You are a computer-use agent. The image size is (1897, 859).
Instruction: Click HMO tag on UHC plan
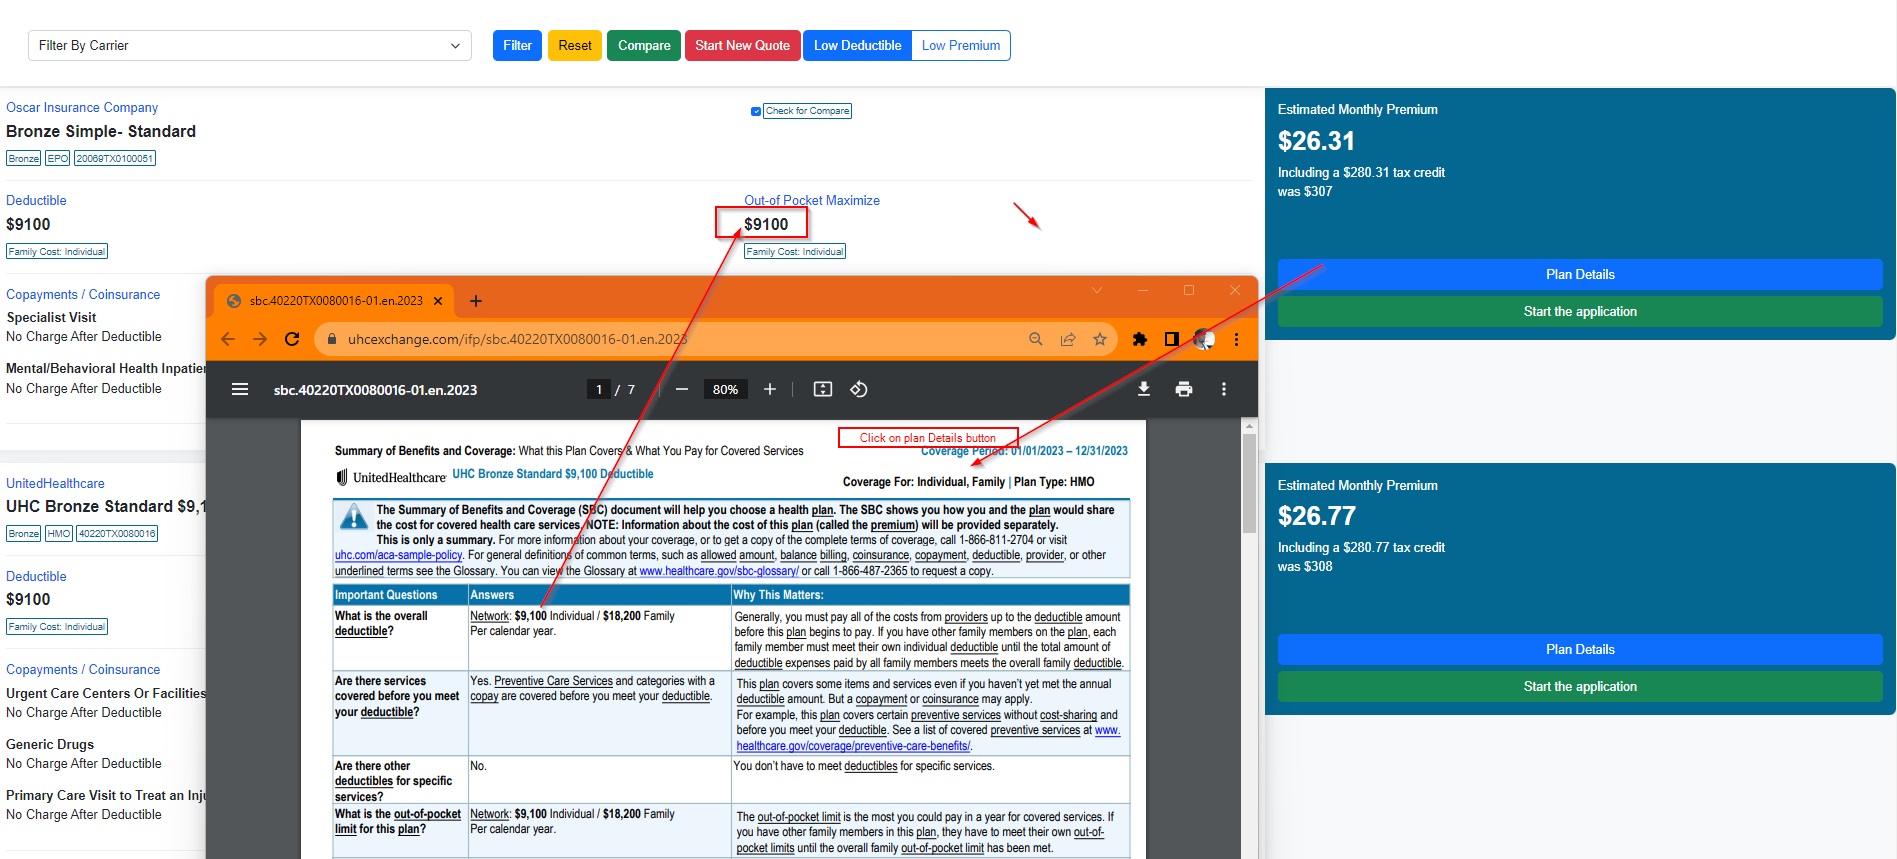(x=59, y=533)
